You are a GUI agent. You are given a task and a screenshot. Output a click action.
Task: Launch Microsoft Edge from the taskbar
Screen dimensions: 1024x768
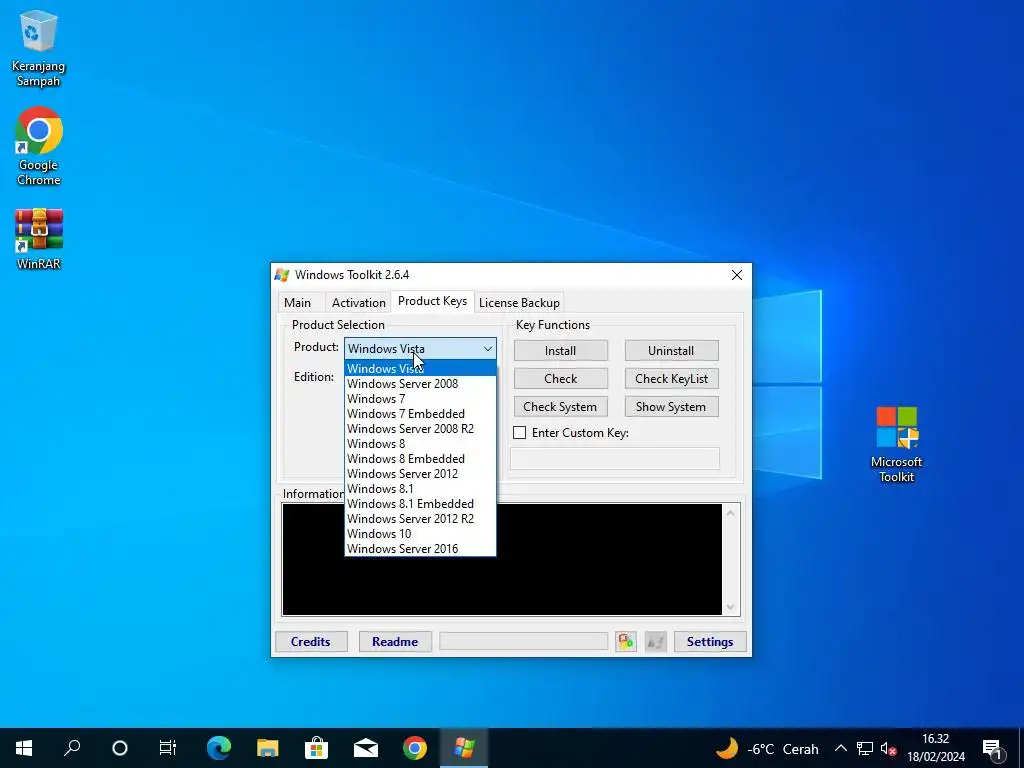[x=219, y=748]
